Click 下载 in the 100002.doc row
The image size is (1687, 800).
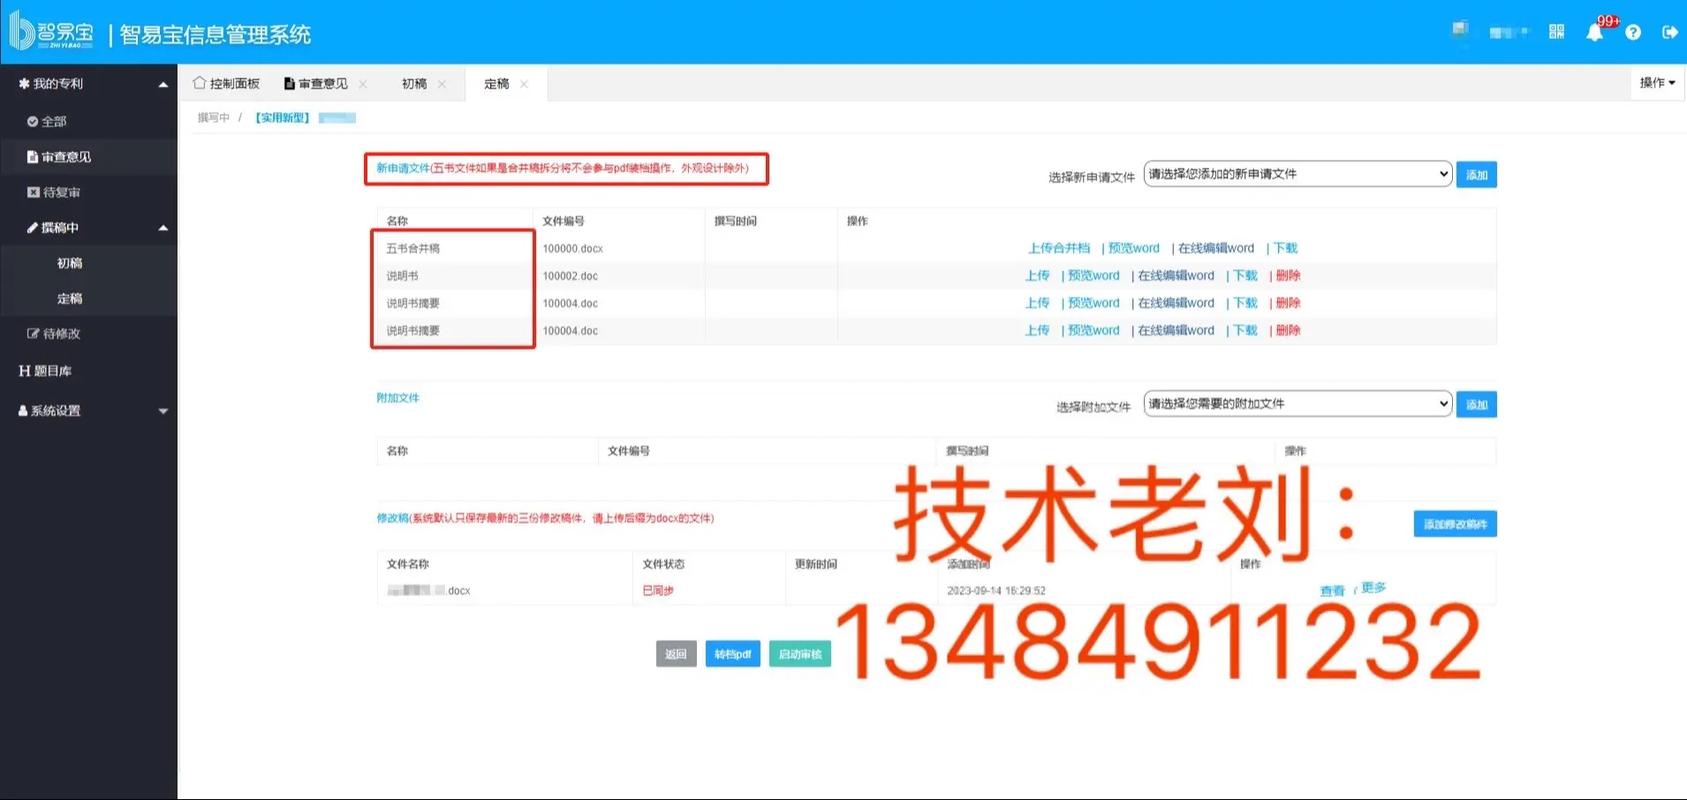tap(1245, 275)
